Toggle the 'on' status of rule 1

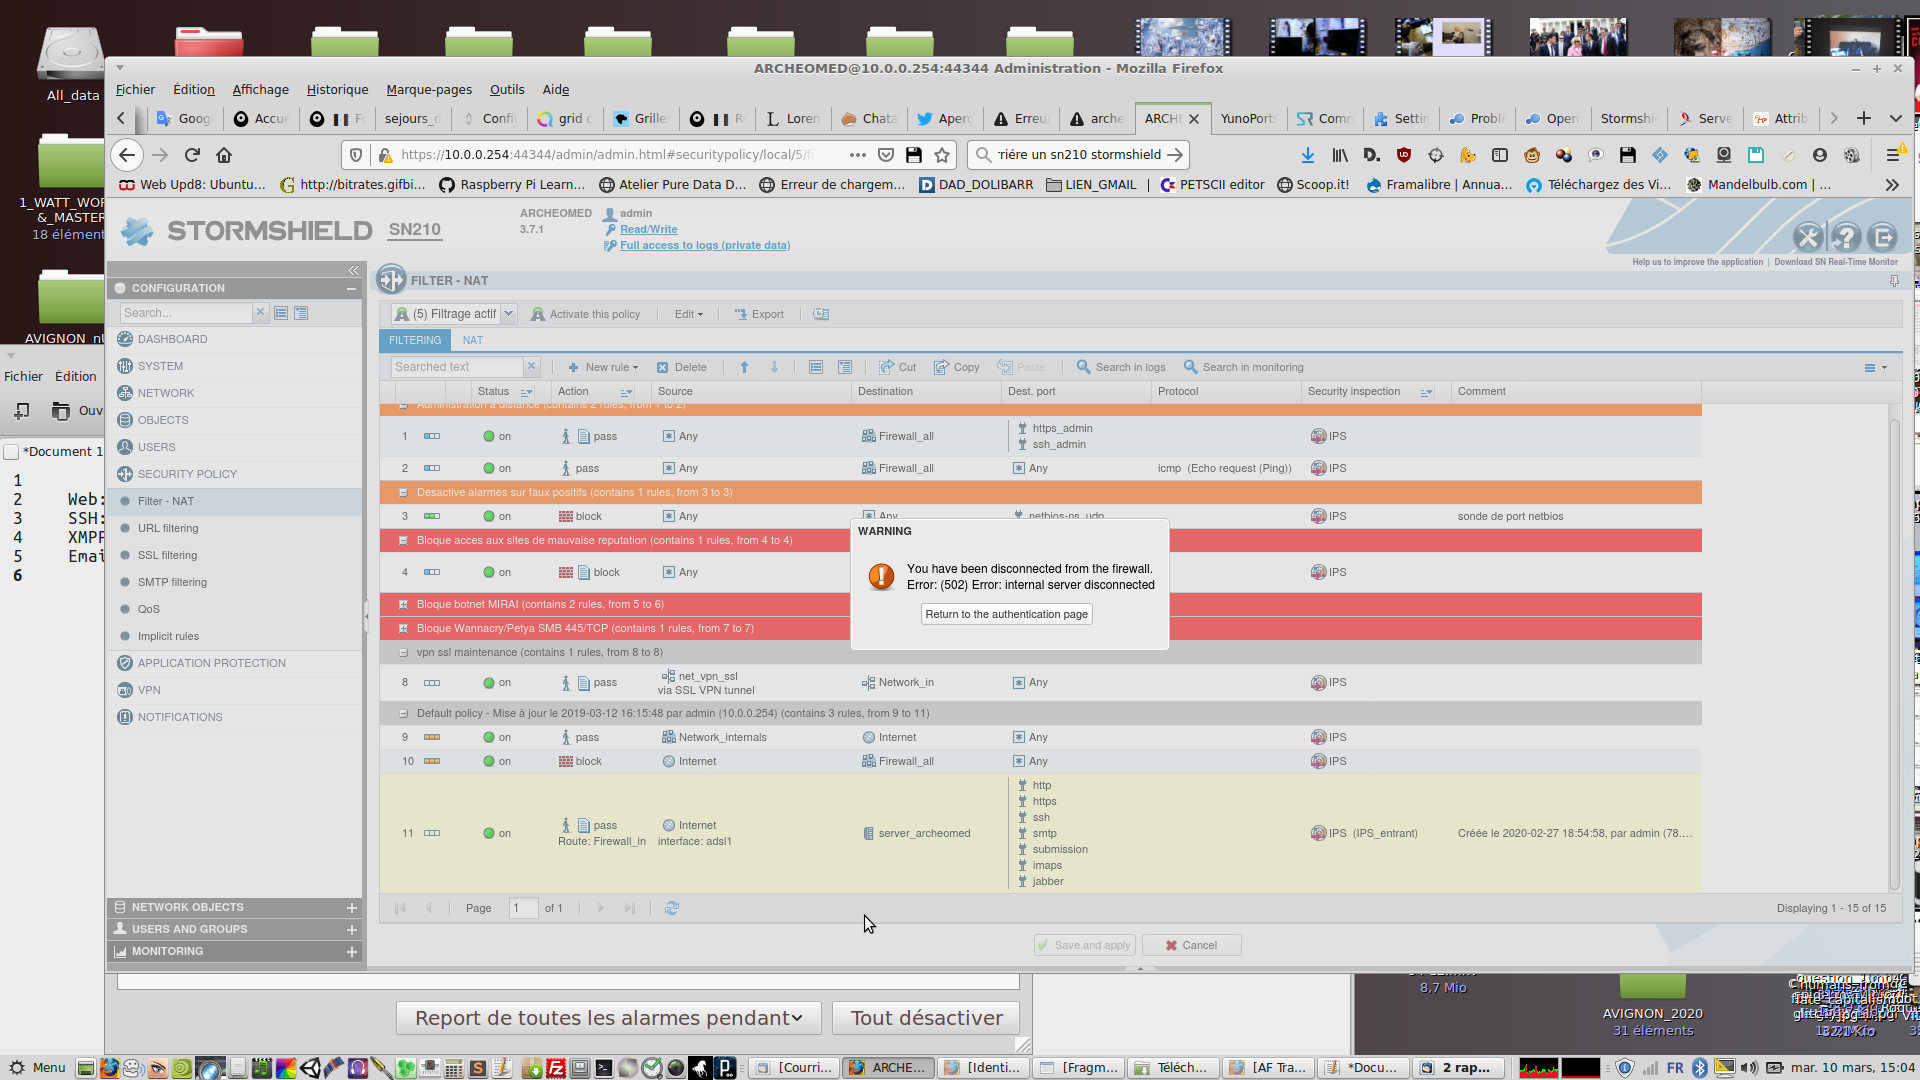point(496,436)
